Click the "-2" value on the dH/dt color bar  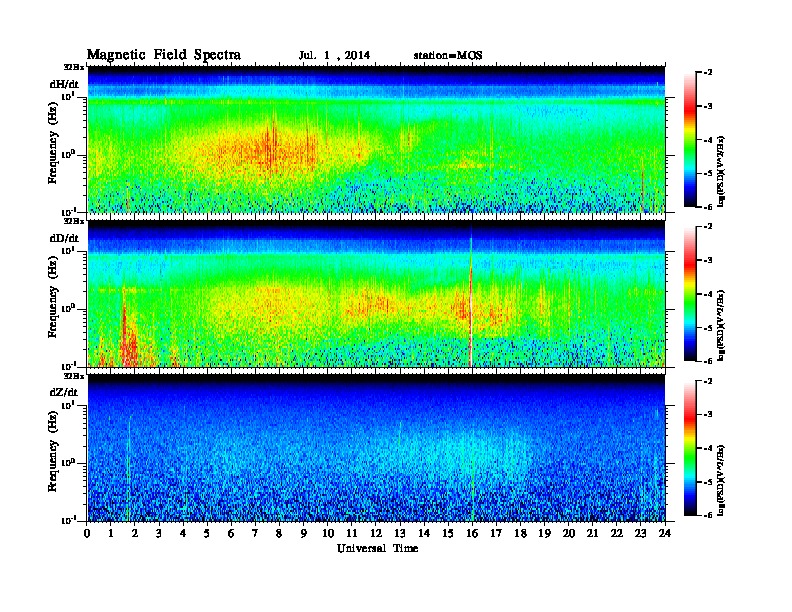click(x=708, y=73)
